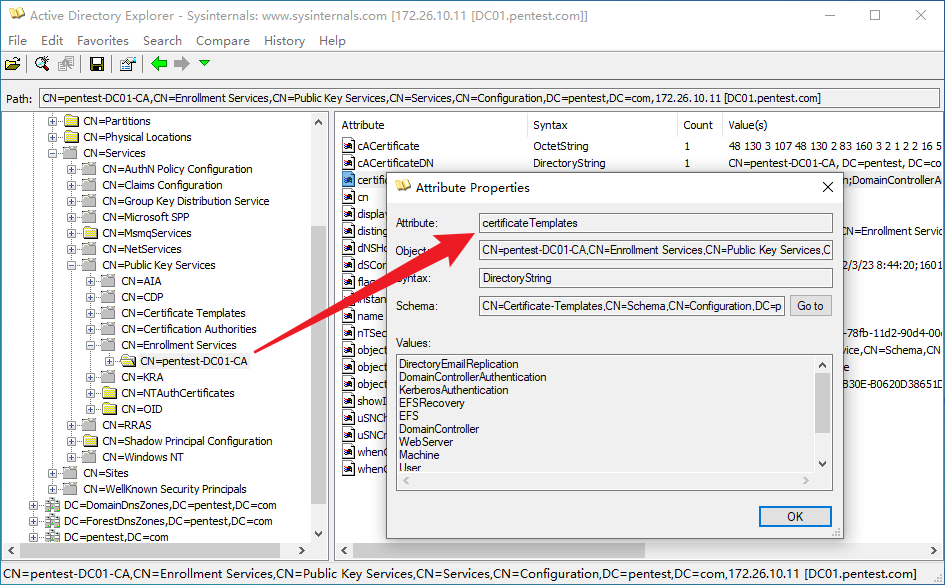Click the gray forward arrow toolbar icon
945x585 pixels.
(x=181, y=63)
